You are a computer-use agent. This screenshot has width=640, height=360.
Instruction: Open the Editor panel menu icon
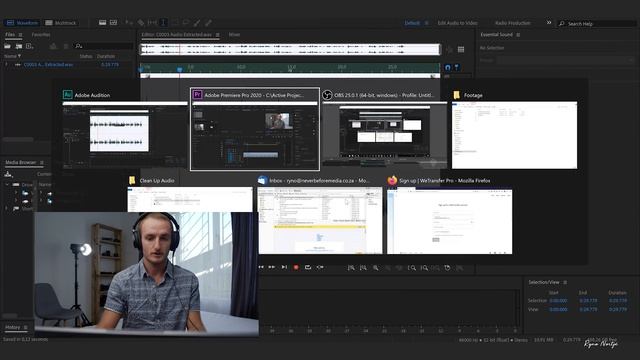(218, 35)
